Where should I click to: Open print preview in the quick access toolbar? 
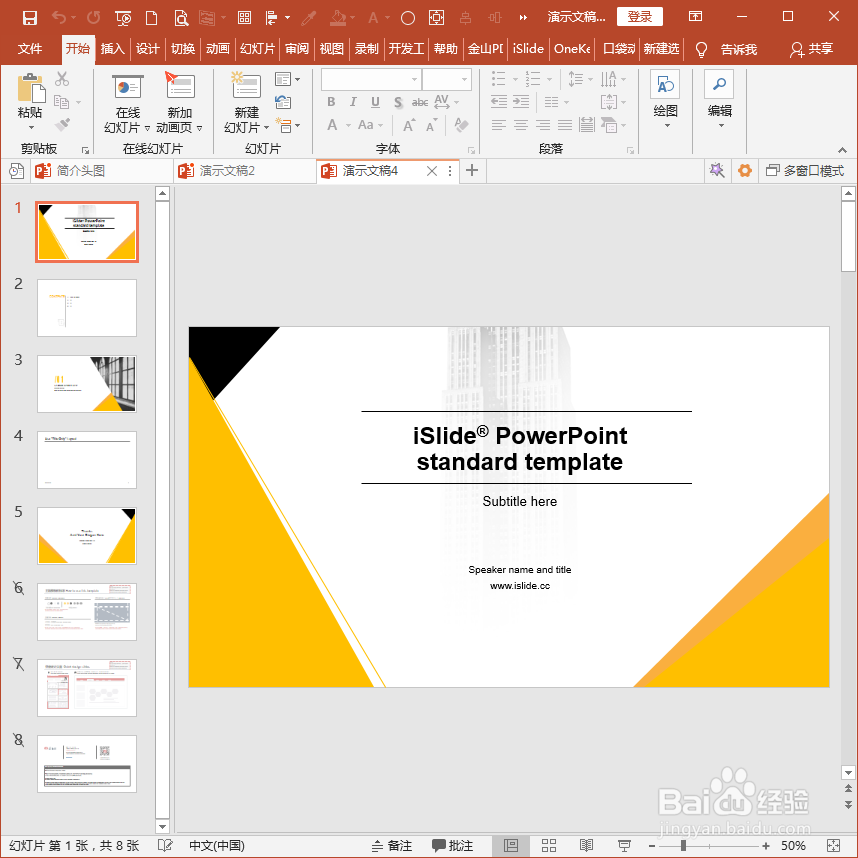click(181, 18)
